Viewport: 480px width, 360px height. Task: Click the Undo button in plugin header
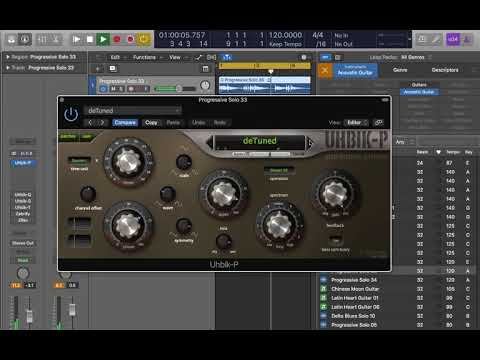[x=199, y=123]
